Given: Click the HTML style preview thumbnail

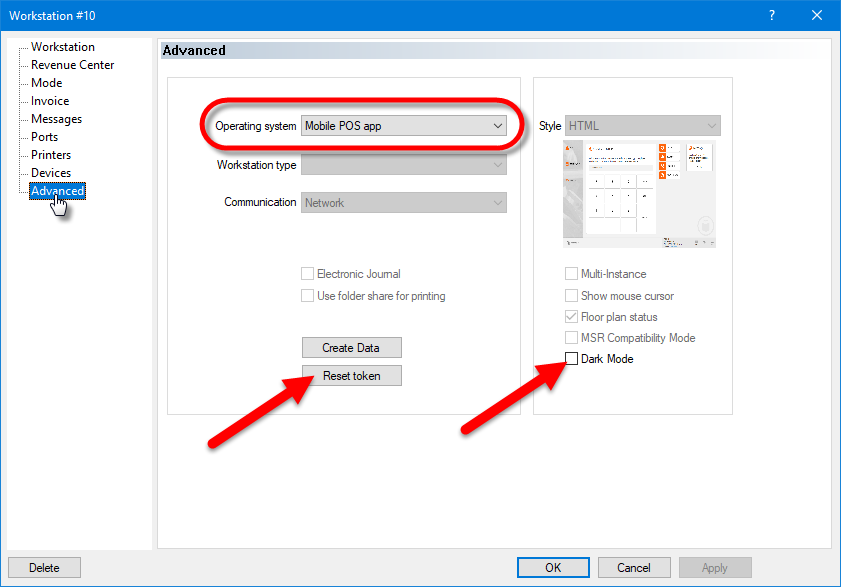Looking at the screenshot, I should click(x=640, y=194).
